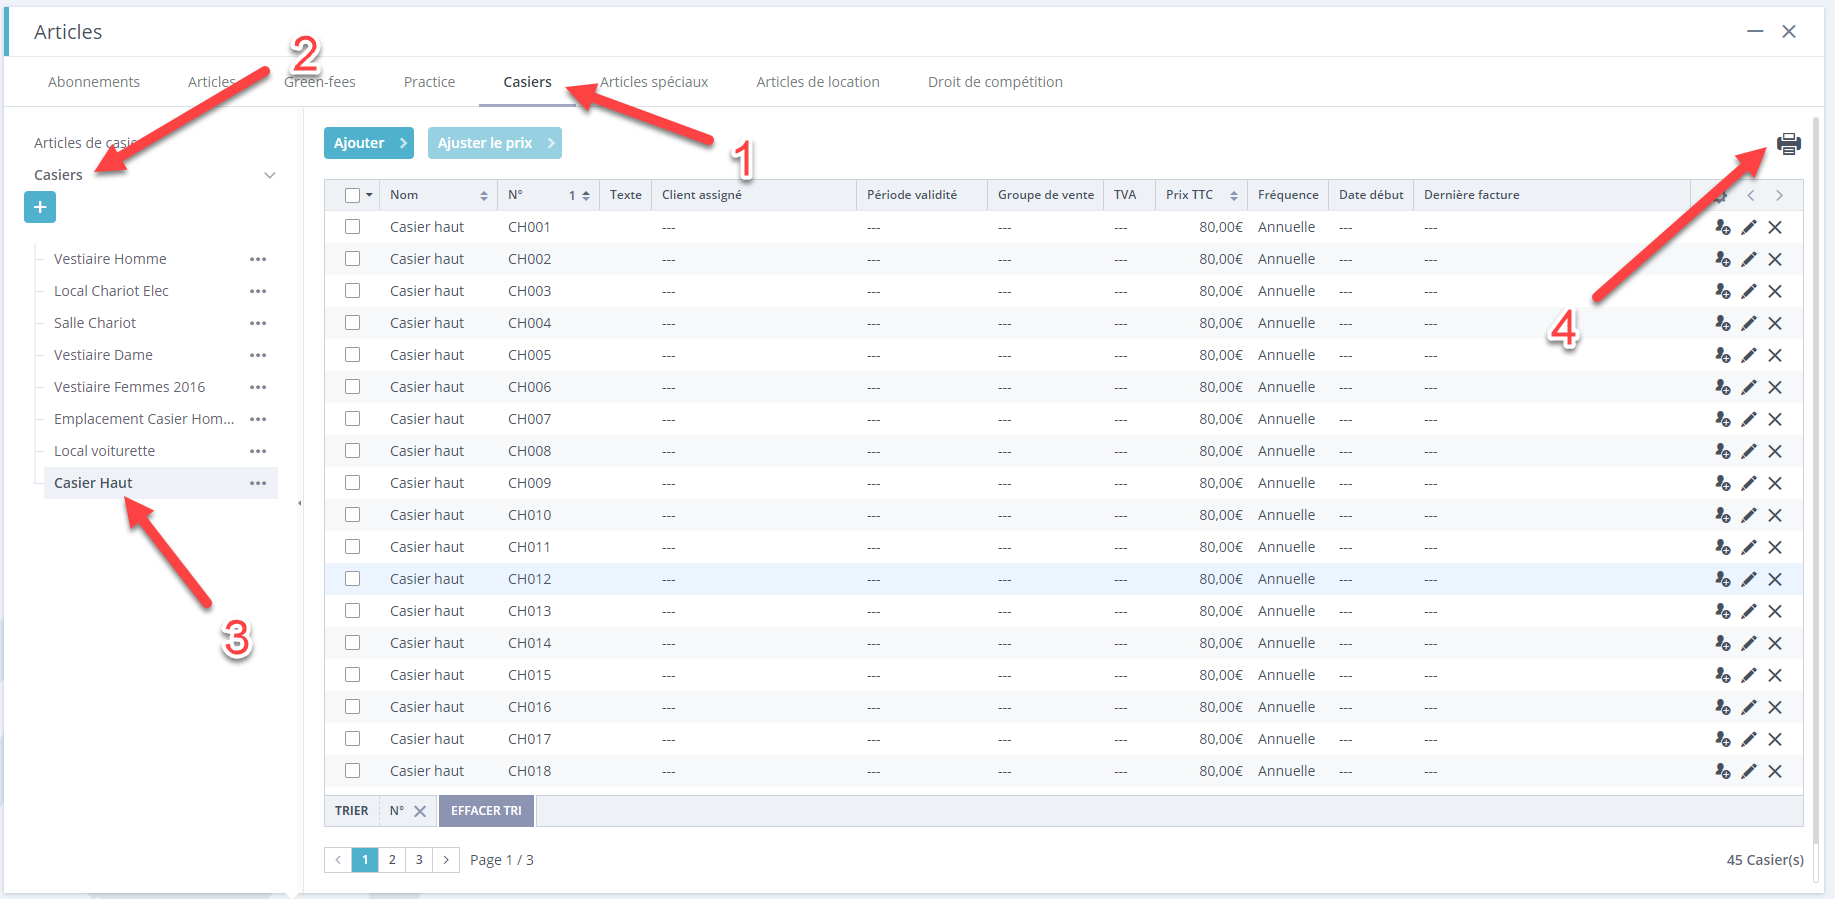Open select-all checkbox dropdown arrow
The height and width of the screenshot is (899, 1835).
click(x=369, y=195)
